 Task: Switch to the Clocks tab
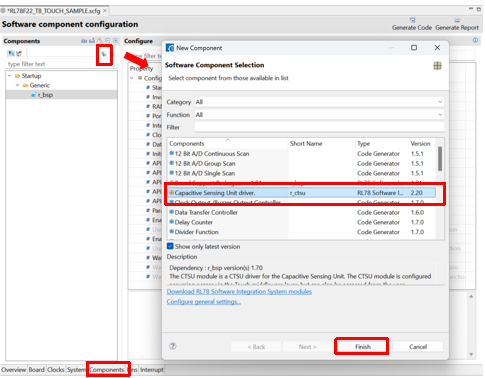coord(56,370)
